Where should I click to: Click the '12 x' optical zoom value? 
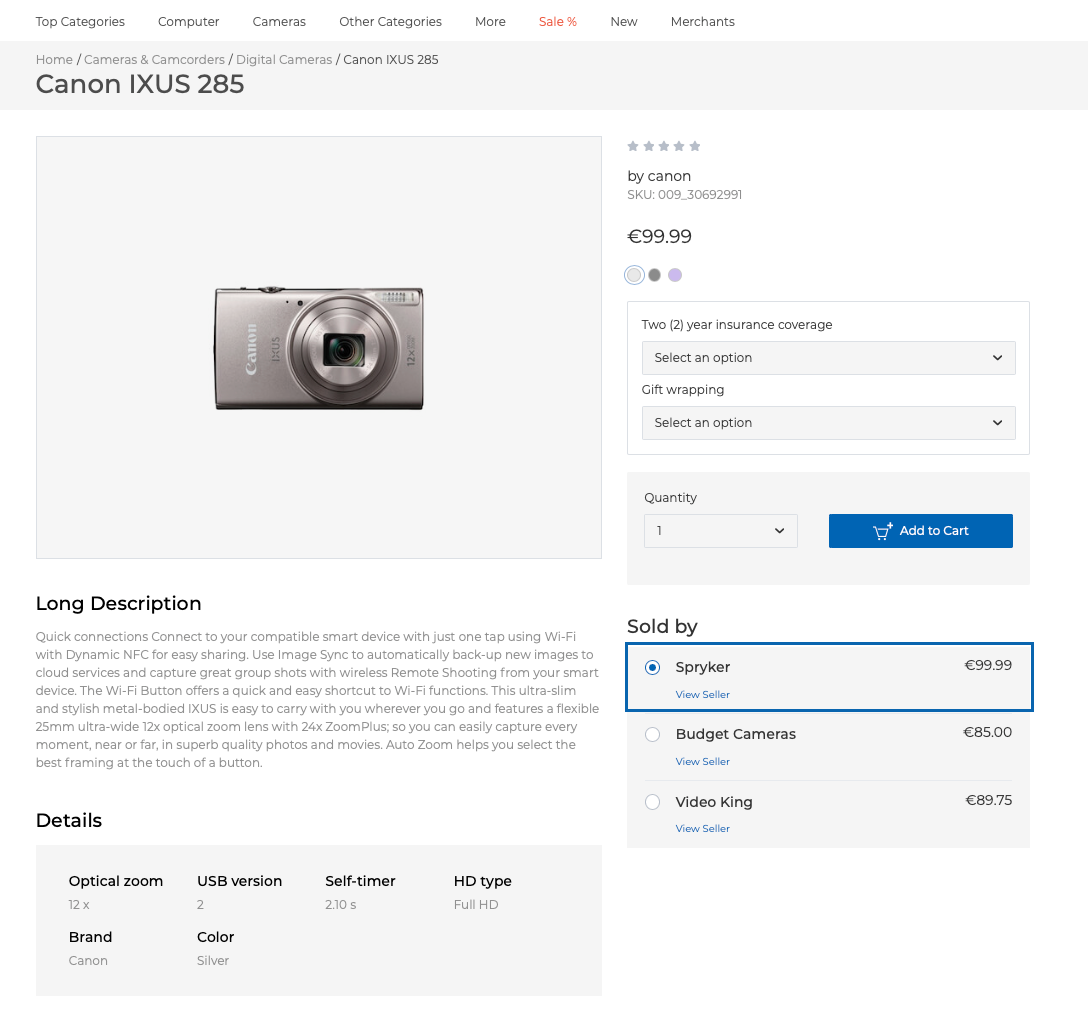click(79, 905)
